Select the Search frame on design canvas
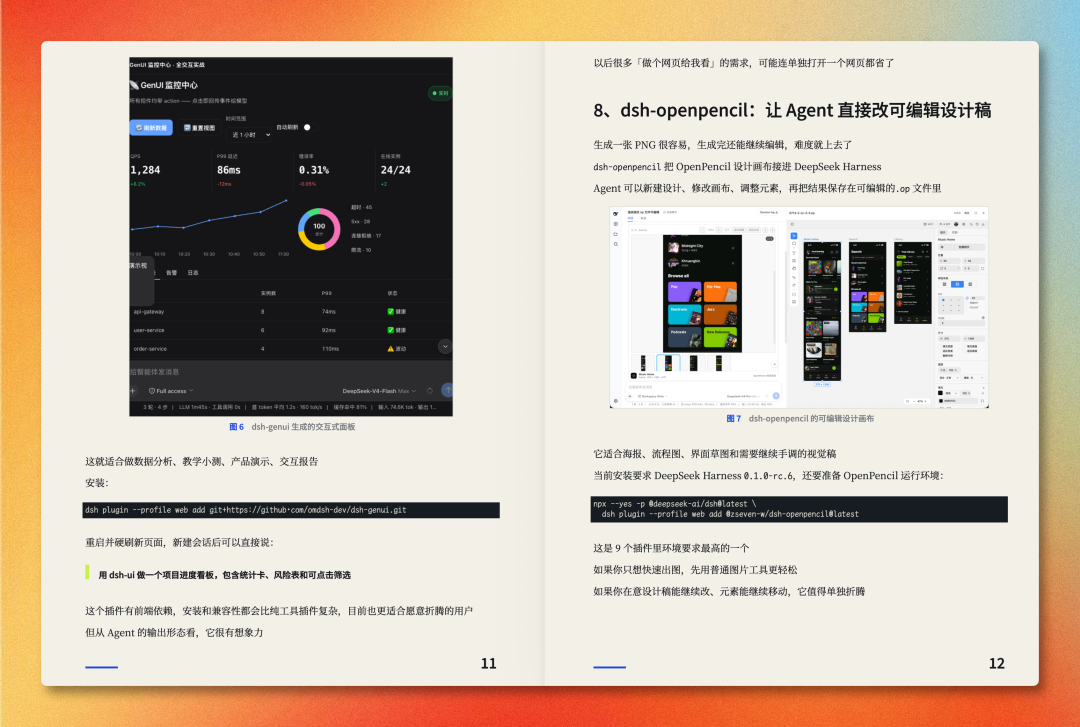This screenshot has width=1080, height=727. (868, 287)
